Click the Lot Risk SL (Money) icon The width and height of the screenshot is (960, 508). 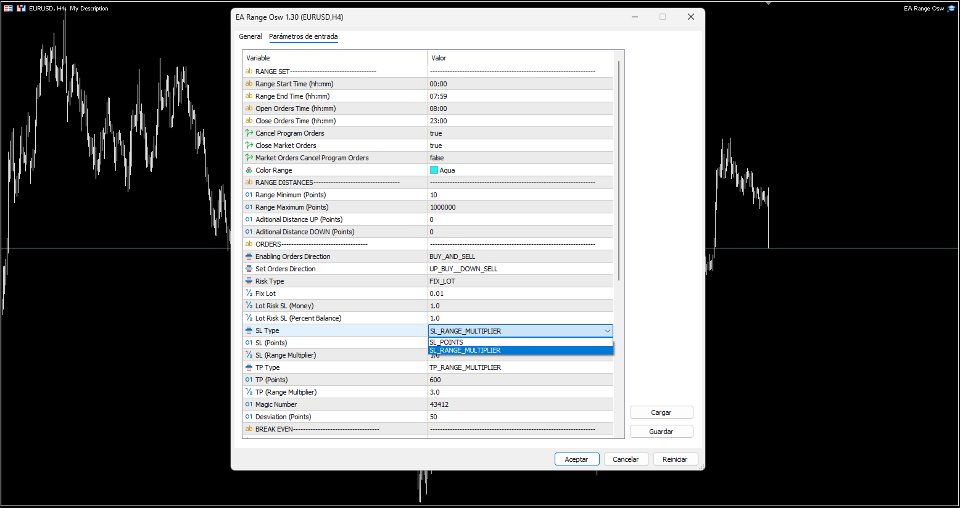[x=249, y=305]
